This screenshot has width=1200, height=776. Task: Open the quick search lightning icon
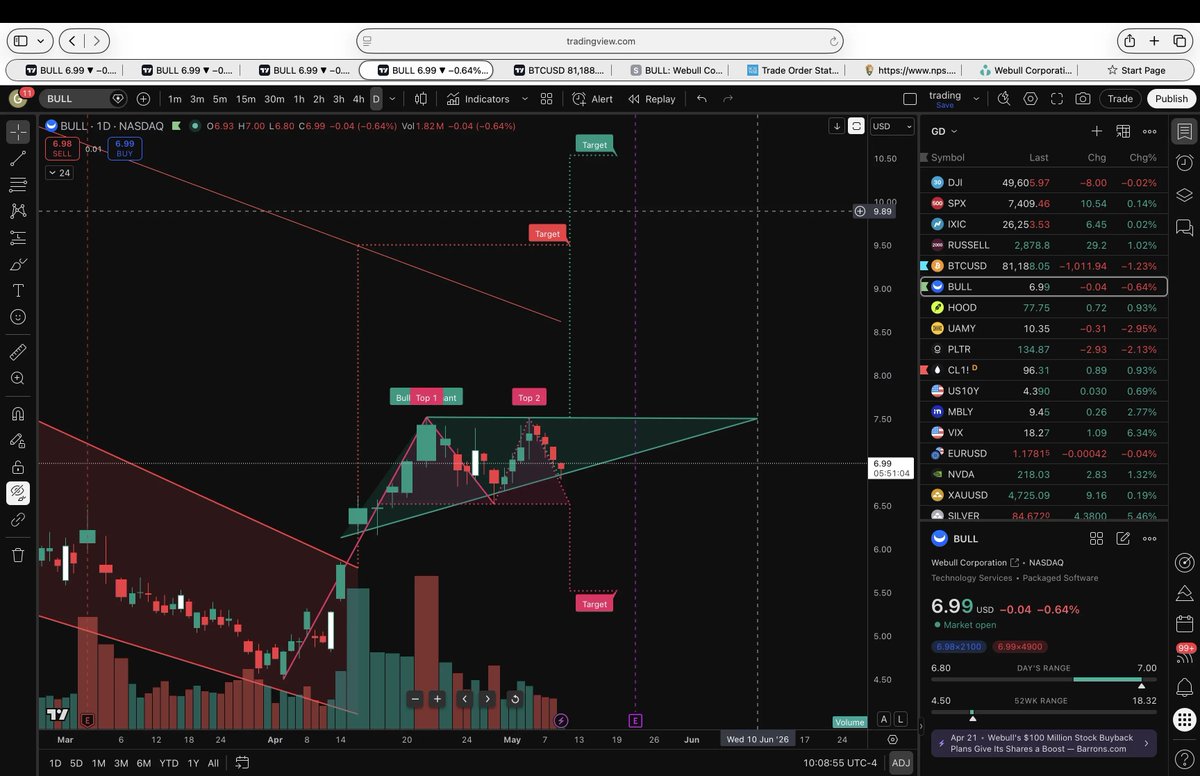(1005, 99)
